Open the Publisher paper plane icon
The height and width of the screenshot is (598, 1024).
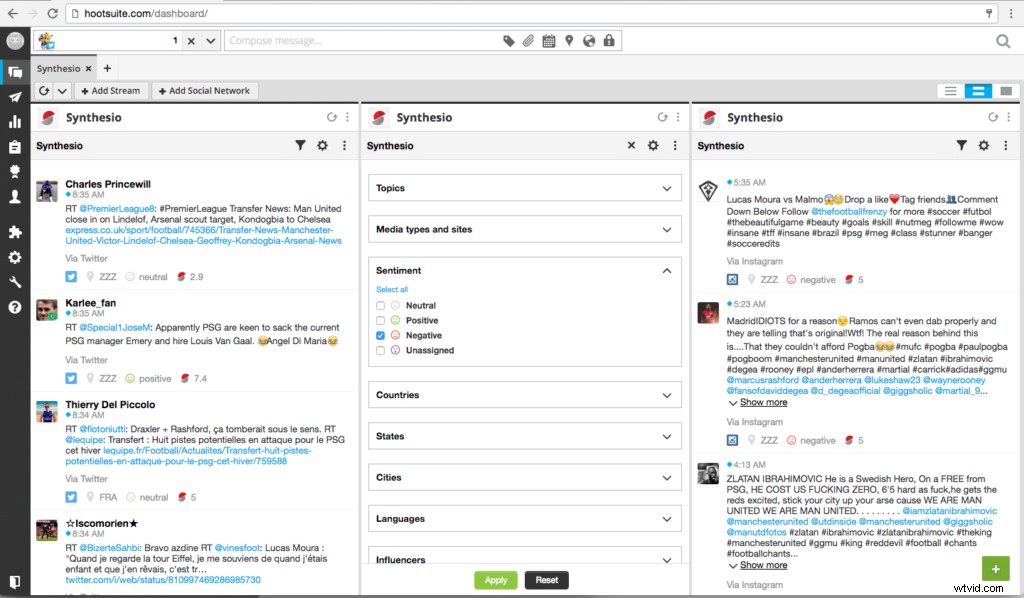(14, 97)
